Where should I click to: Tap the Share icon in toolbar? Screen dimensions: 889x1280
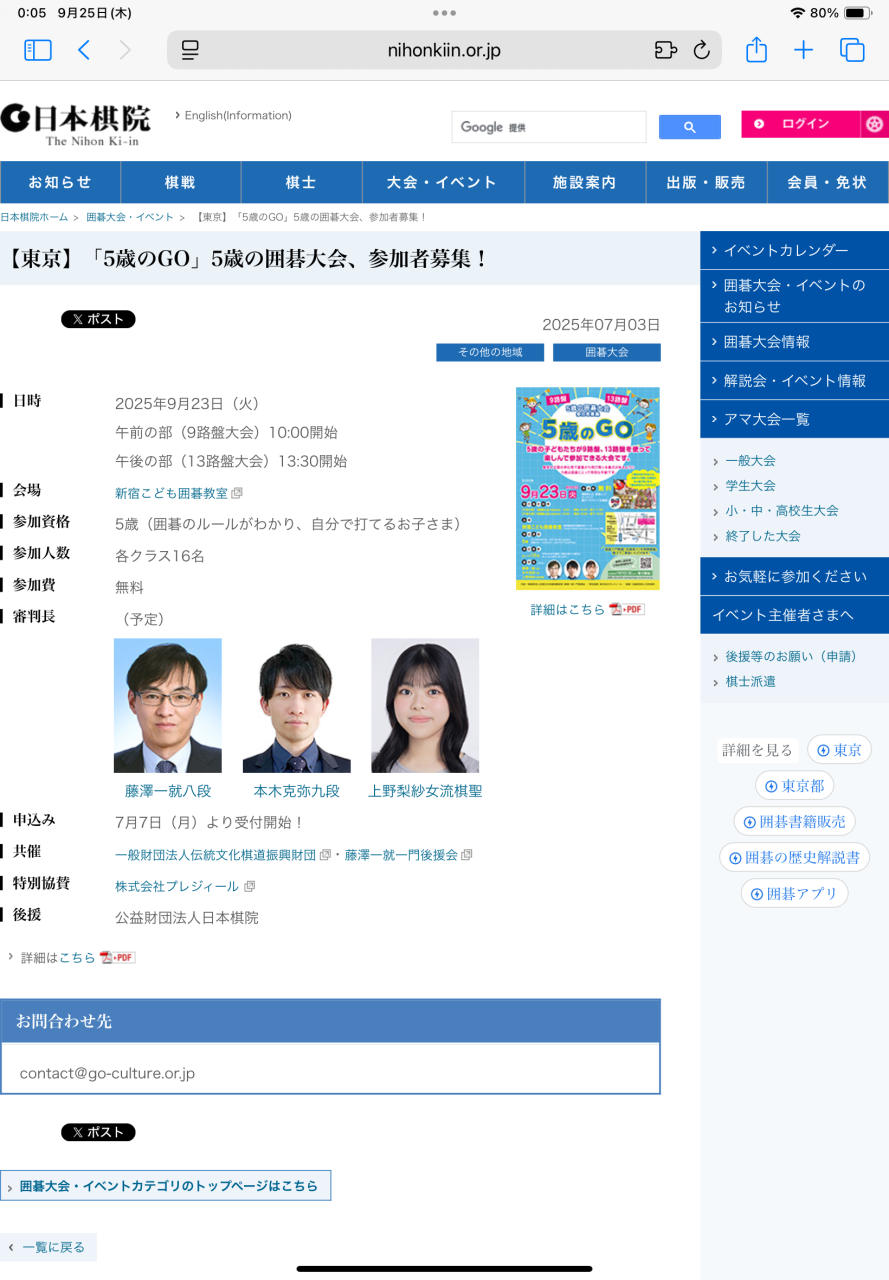pos(756,50)
